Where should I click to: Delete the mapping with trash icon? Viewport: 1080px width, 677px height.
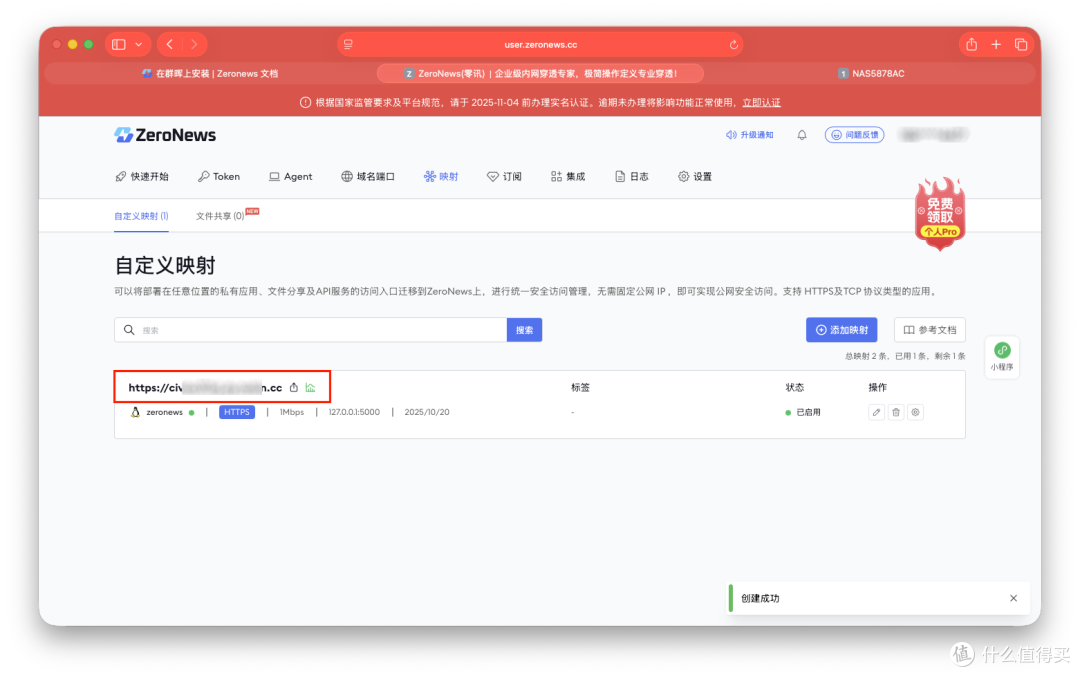896,413
